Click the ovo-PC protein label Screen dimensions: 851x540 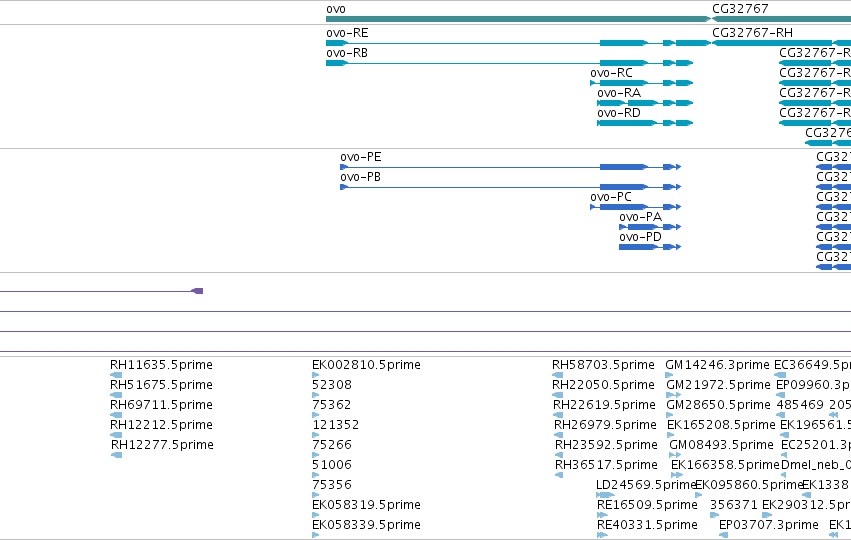pos(611,197)
